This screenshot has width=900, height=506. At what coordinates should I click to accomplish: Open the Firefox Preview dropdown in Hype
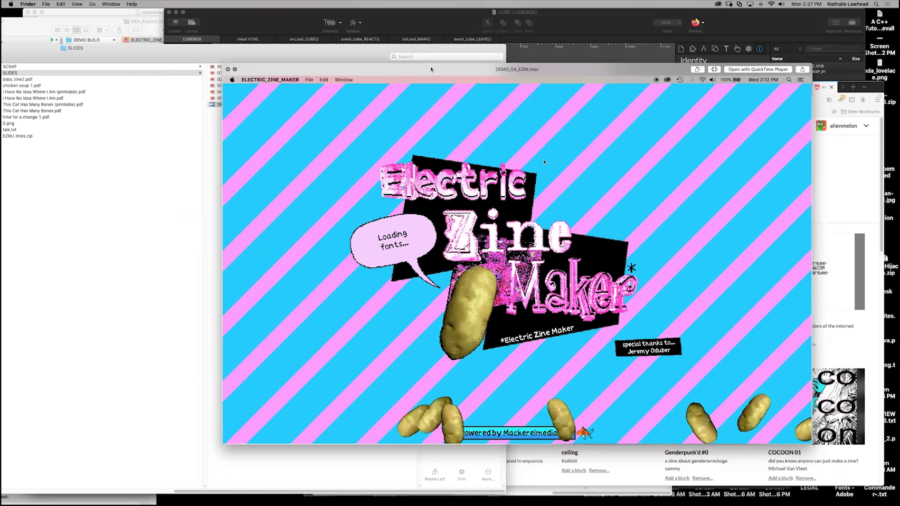696,24
